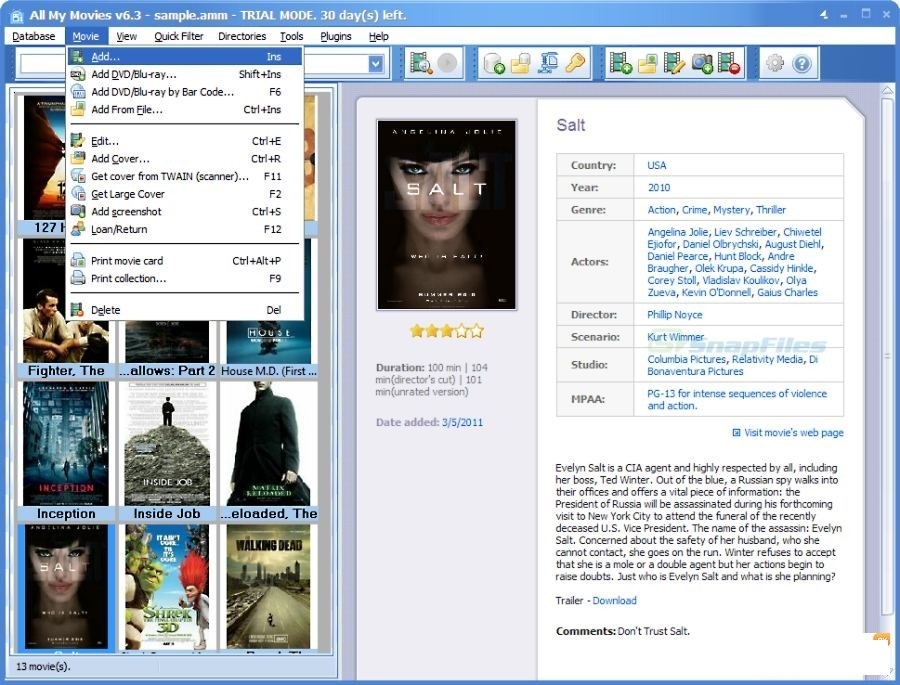
Task: Open the Quick Filter menu
Action: (x=178, y=36)
